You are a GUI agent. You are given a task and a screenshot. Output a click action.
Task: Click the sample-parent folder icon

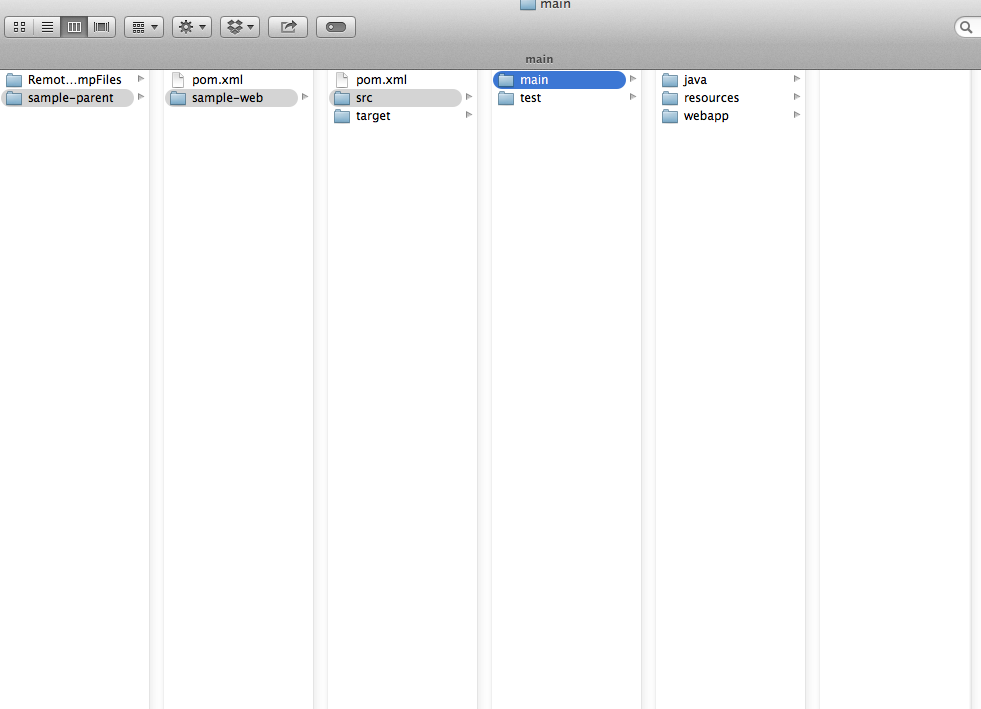coord(14,98)
